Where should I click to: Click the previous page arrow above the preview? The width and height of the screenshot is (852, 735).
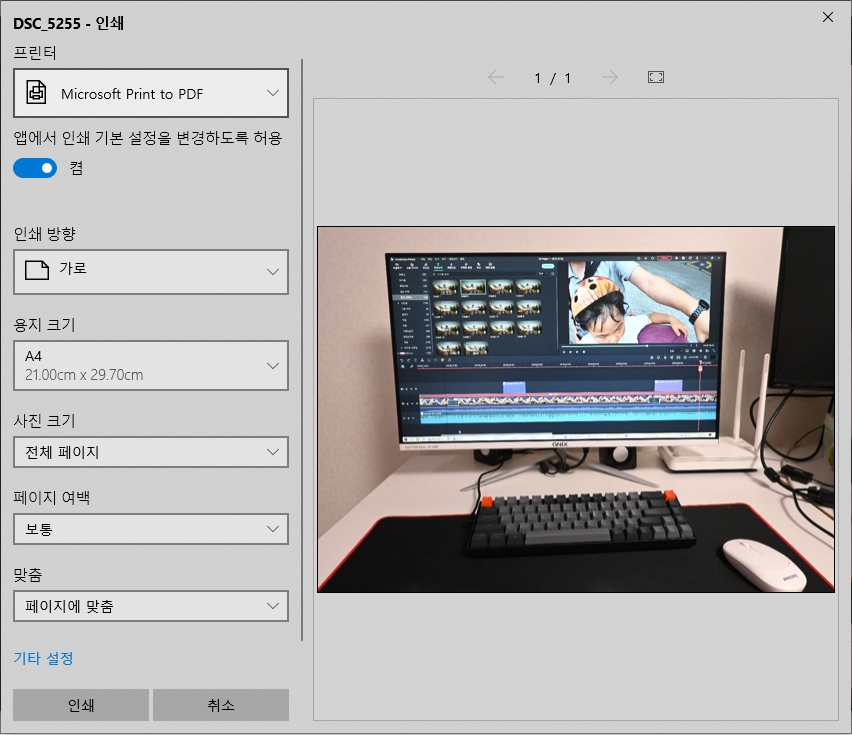(496, 77)
